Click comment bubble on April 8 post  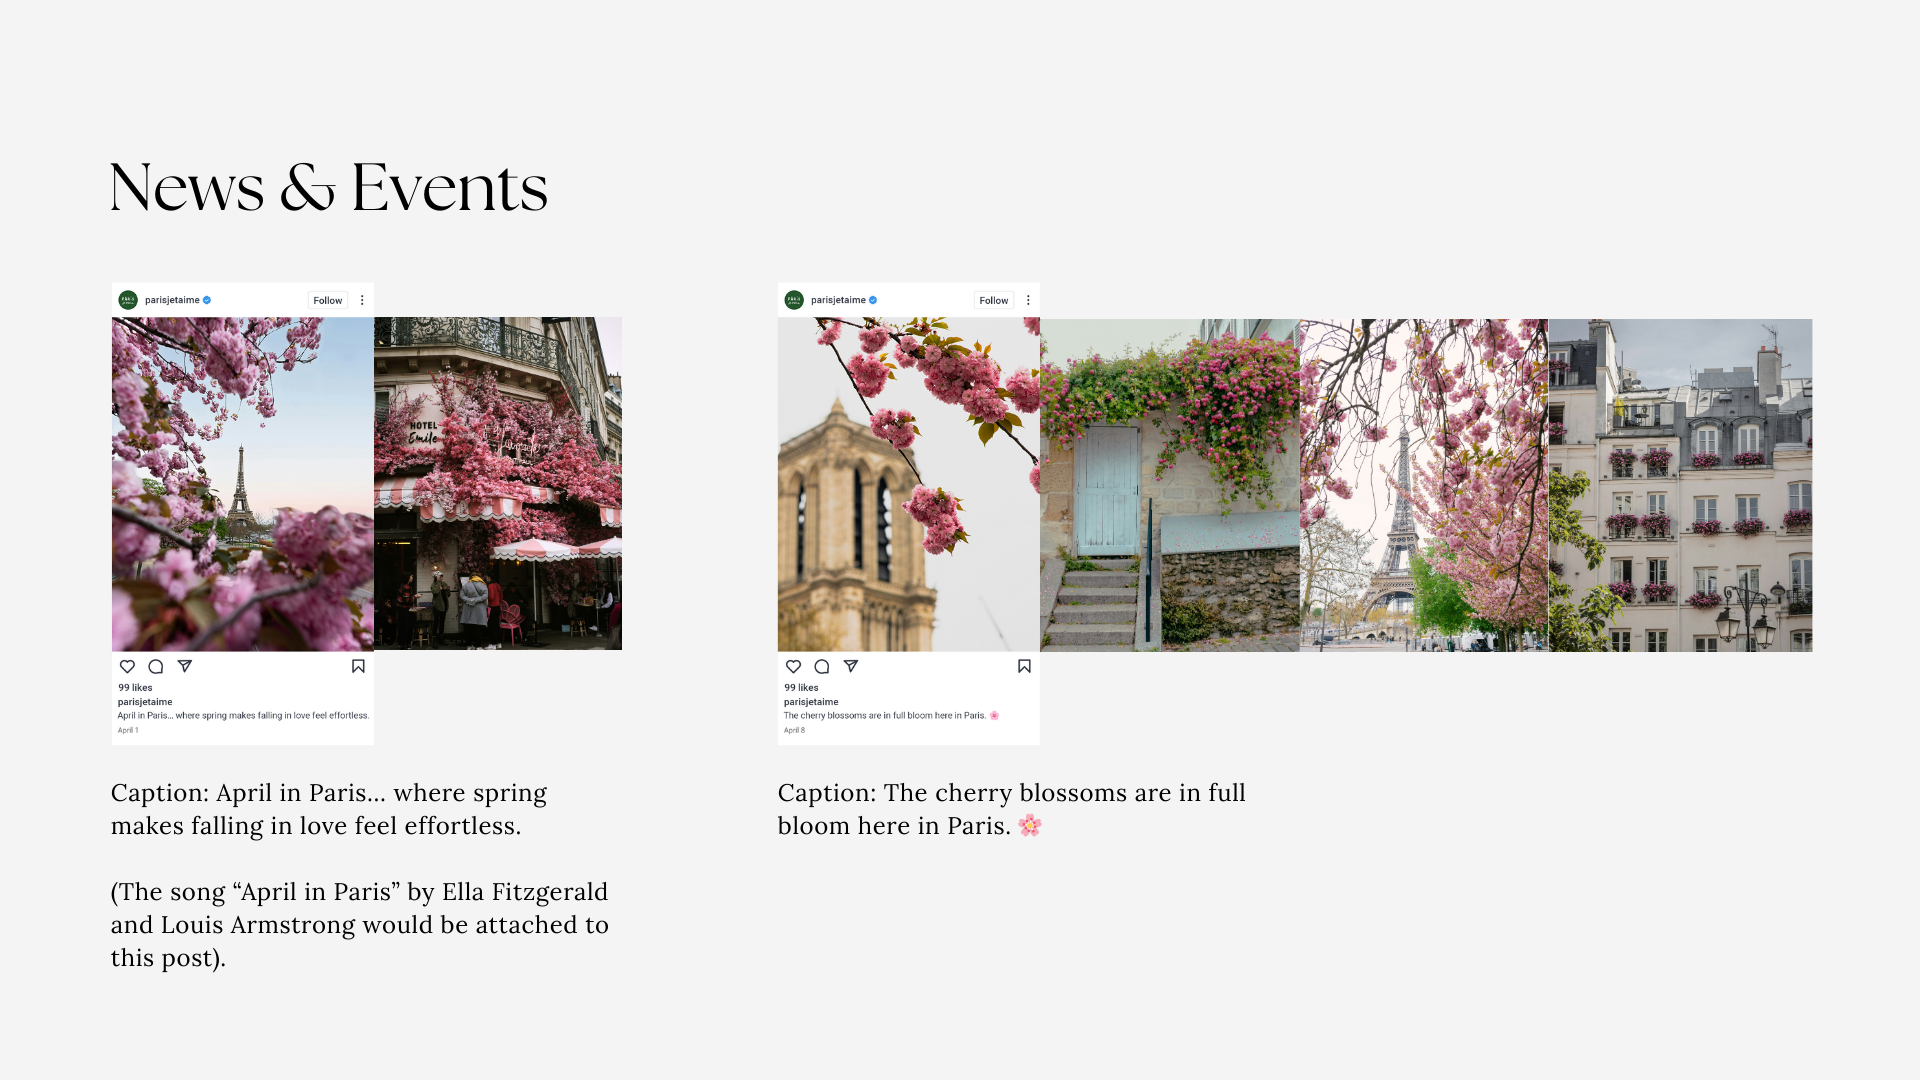[821, 666]
